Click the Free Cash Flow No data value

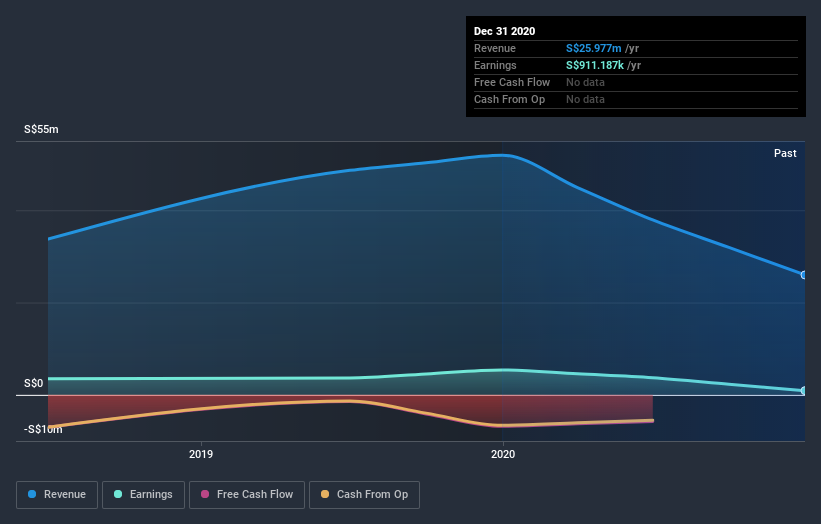(585, 82)
